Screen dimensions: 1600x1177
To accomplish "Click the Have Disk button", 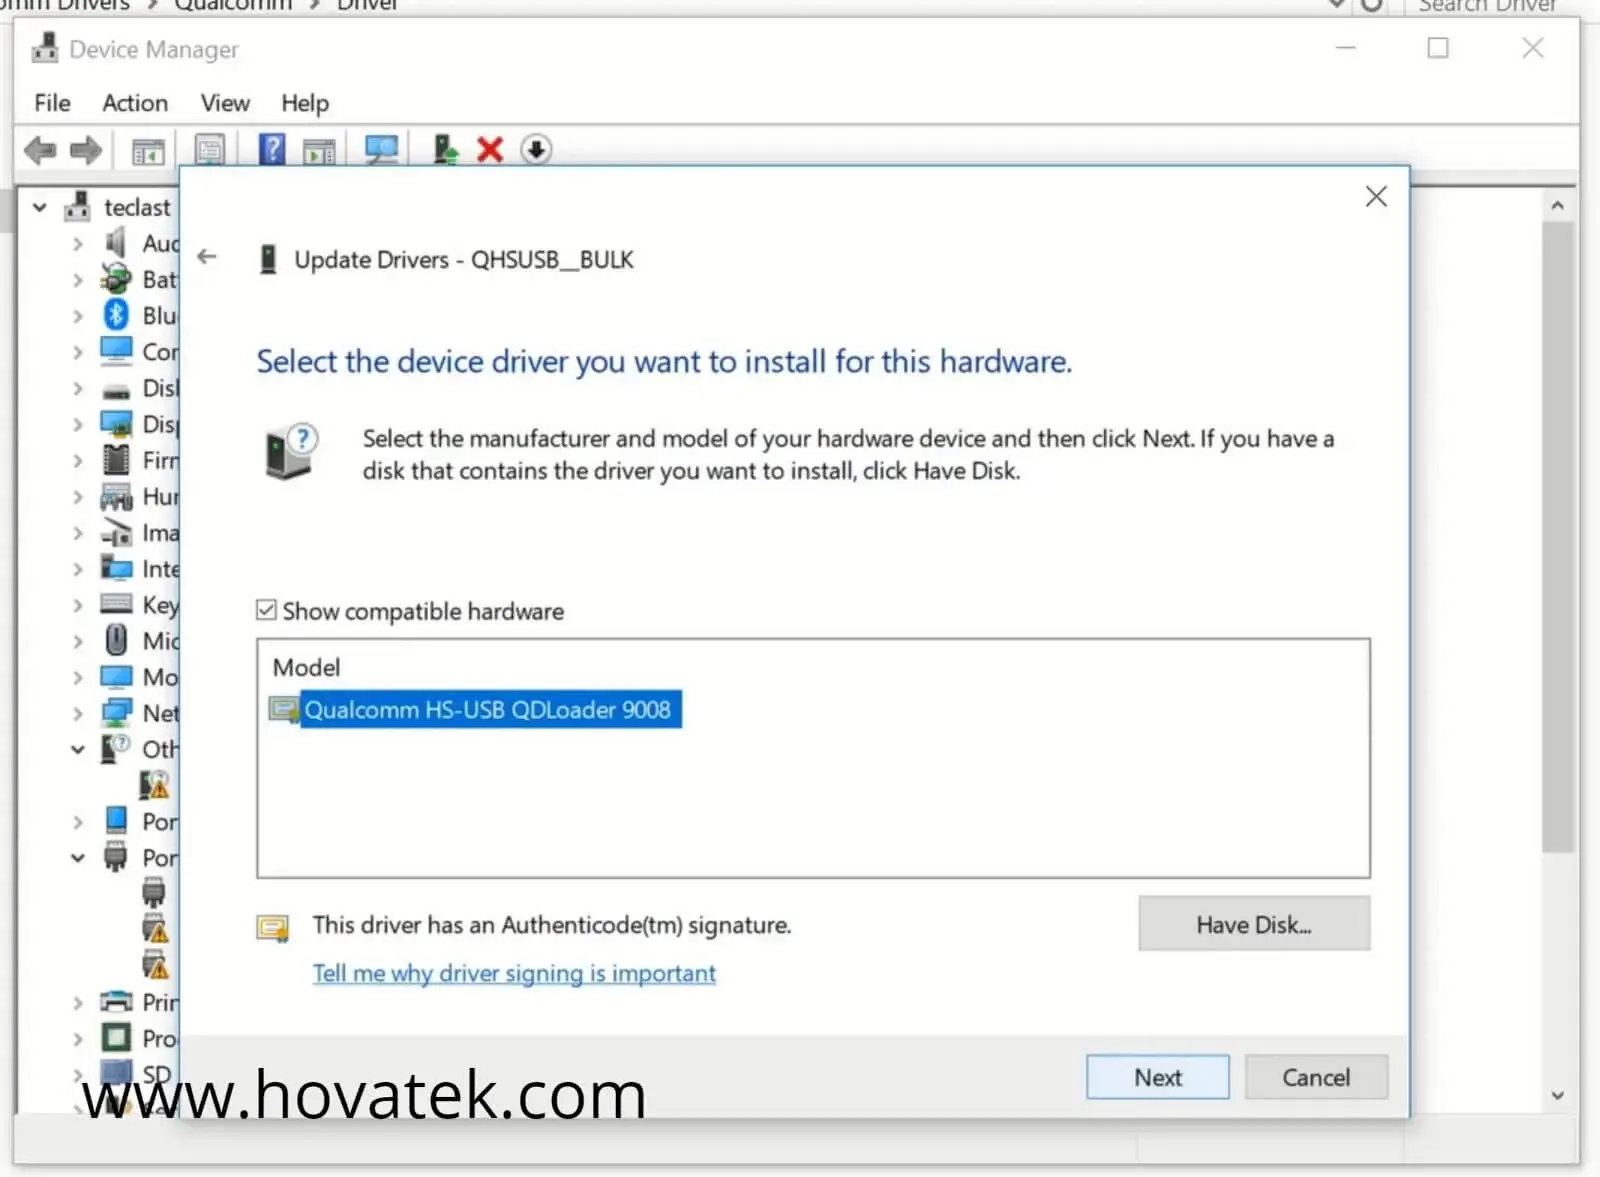I will pos(1253,924).
